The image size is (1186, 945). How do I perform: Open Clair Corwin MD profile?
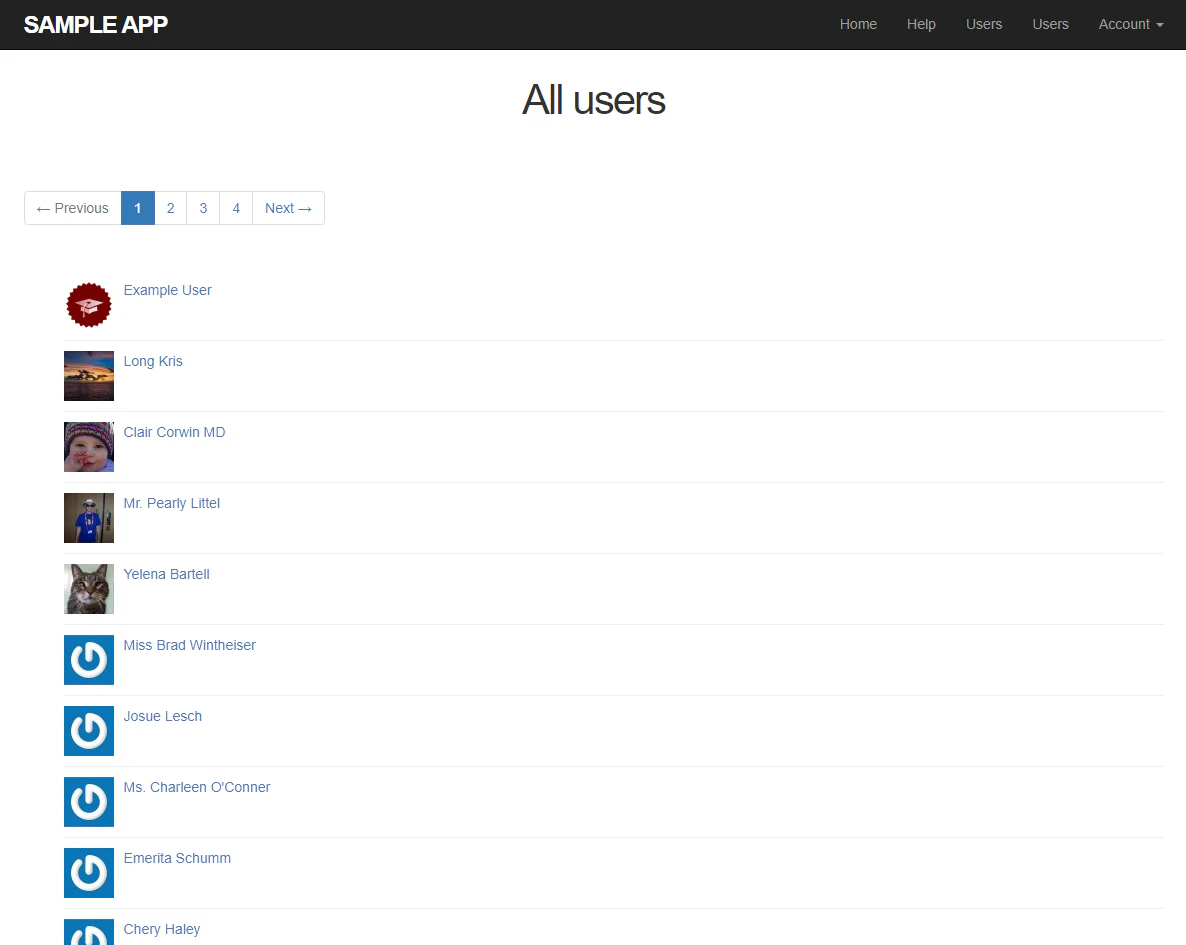(174, 433)
